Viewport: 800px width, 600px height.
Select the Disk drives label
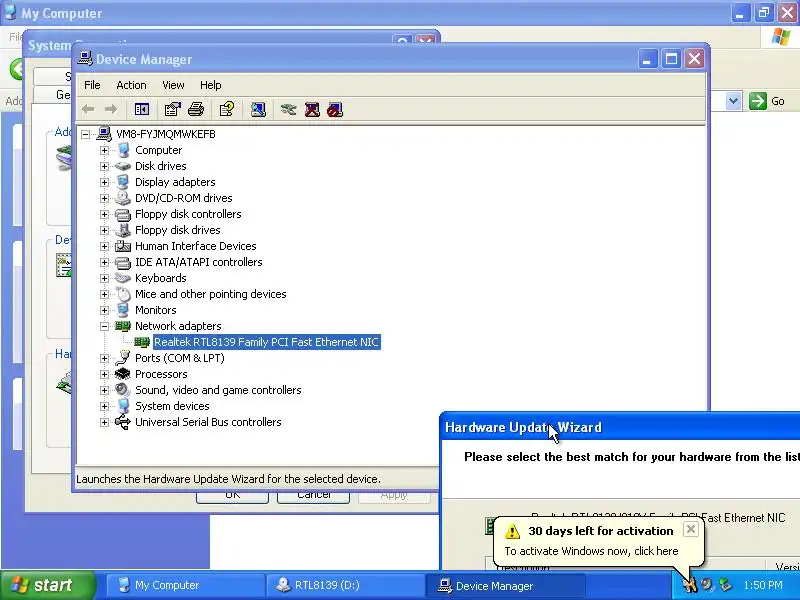(161, 166)
